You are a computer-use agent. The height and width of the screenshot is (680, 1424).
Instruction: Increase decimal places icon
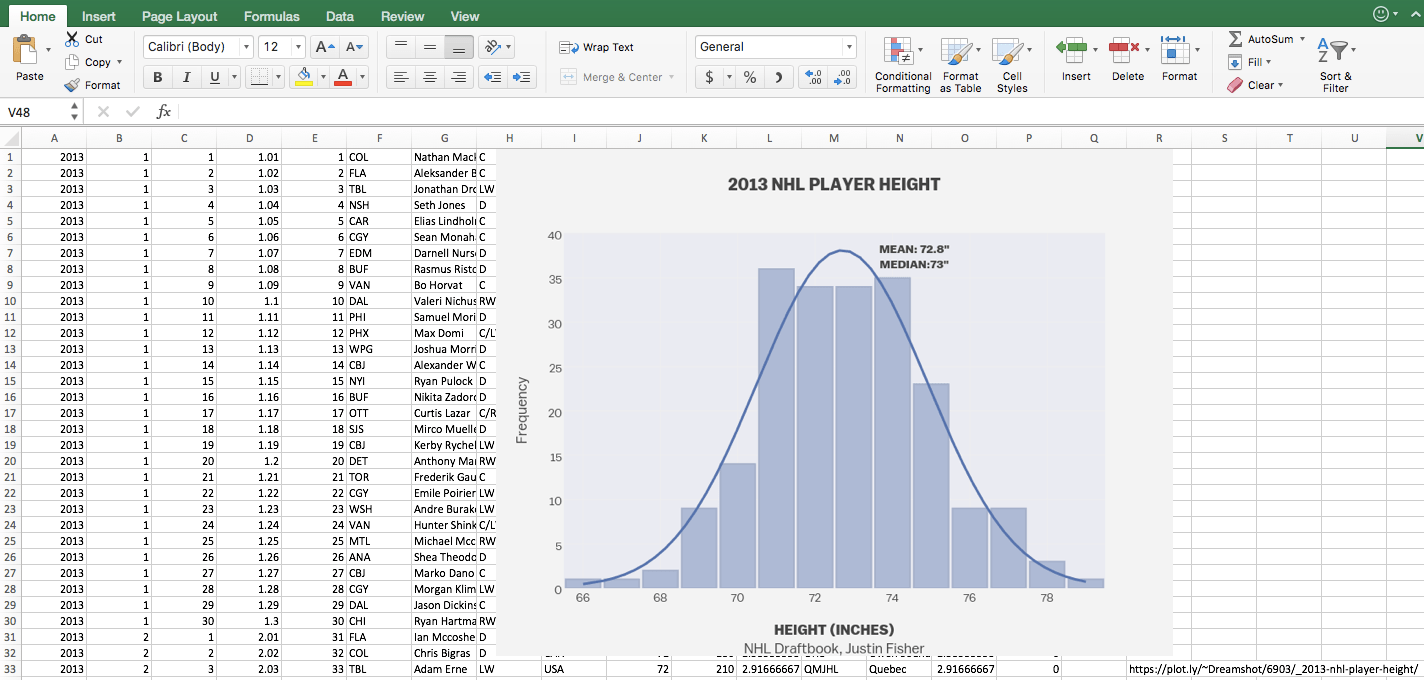tap(813, 77)
